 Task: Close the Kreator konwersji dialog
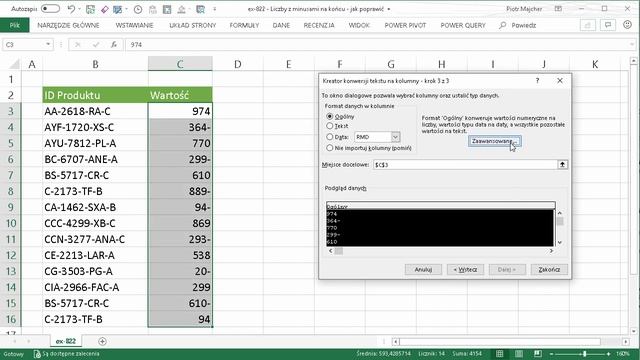click(x=560, y=81)
